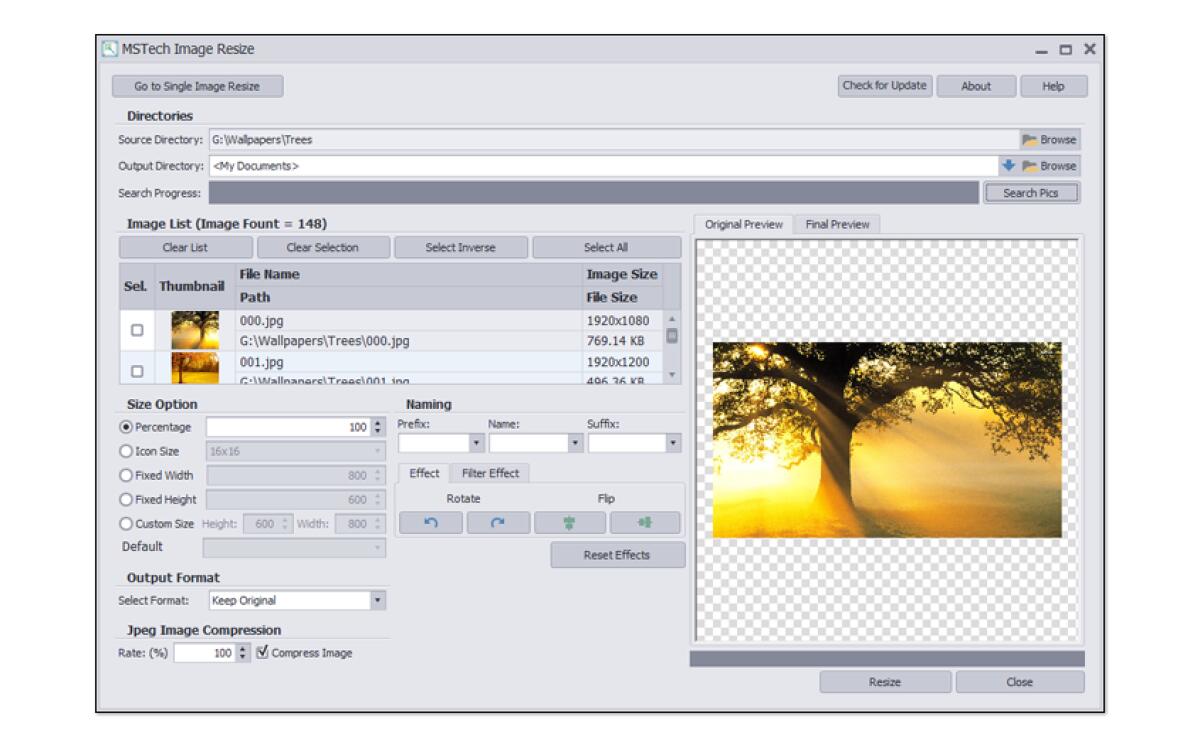Go to Single Image Resize
This screenshot has height=747, width=1200.
click(196, 87)
